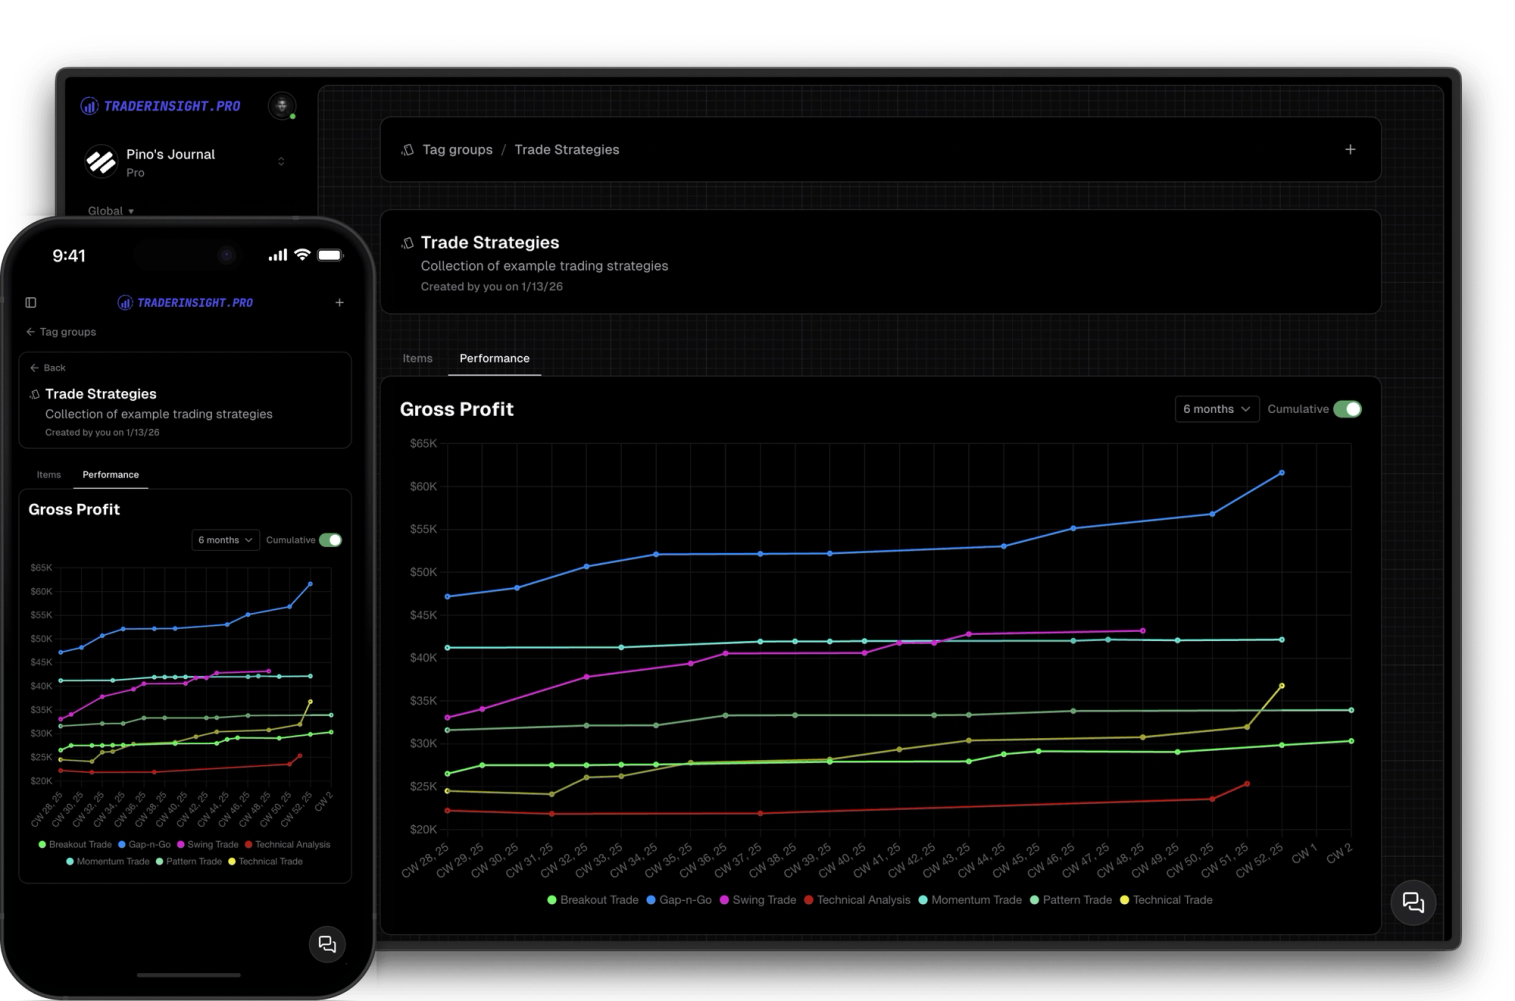Click the sidebar panel icon in the mobile header
Screen dimensions: 1515x1001
tap(31, 302)
